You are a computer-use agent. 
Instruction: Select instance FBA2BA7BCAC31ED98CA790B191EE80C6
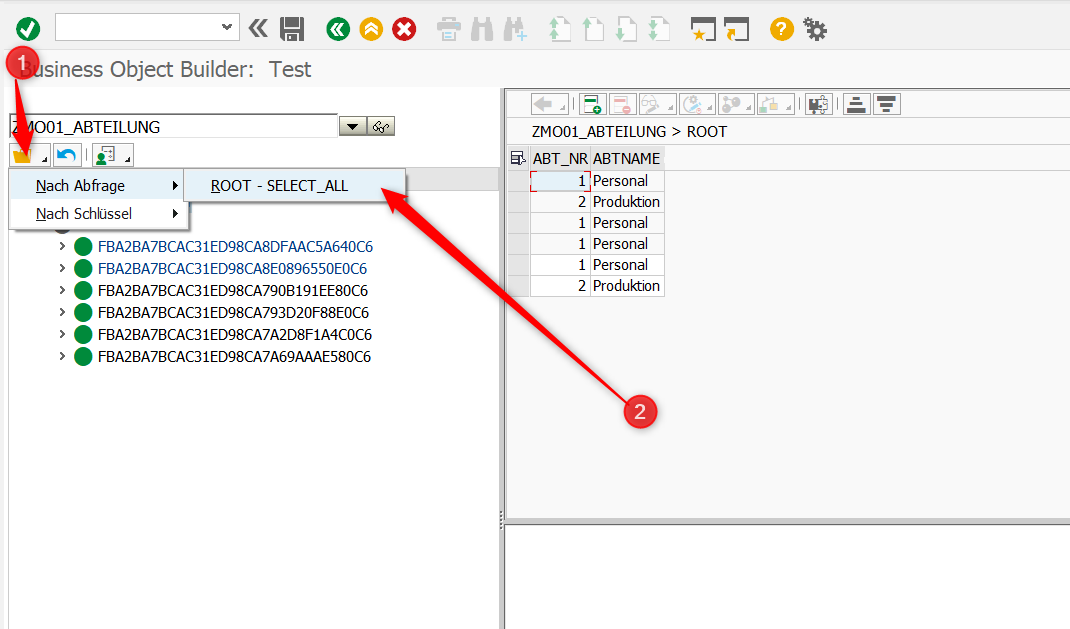[x=233, y=291]
